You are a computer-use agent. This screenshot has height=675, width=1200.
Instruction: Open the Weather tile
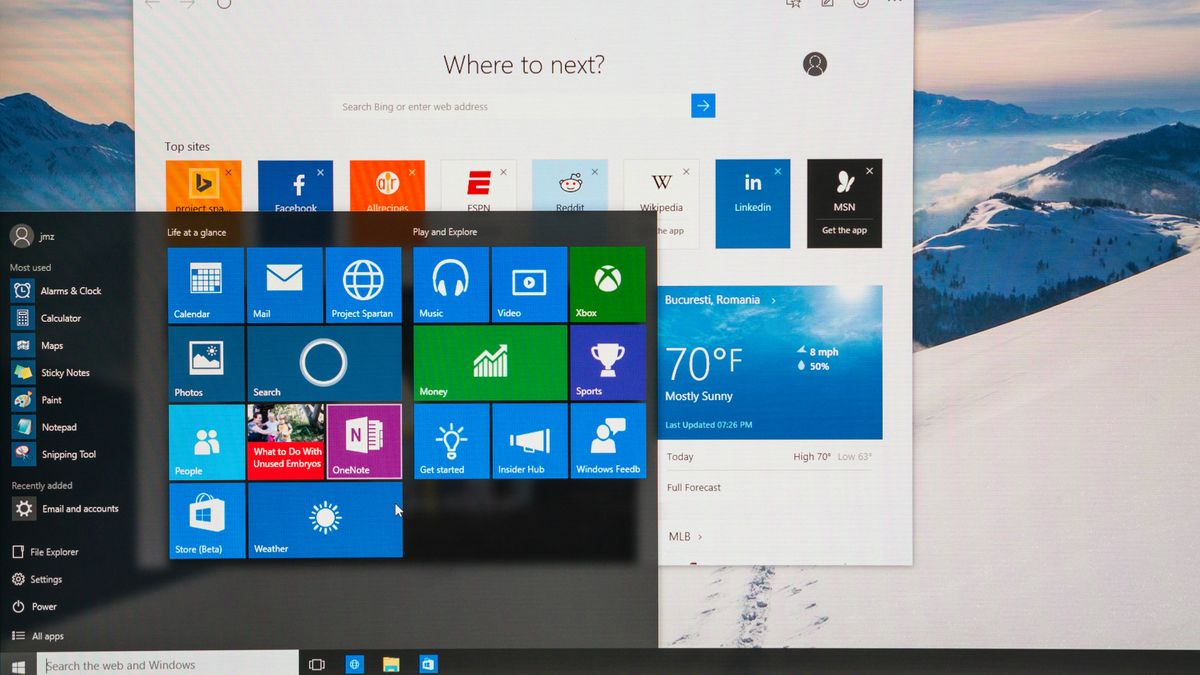(x=324, y=520)
